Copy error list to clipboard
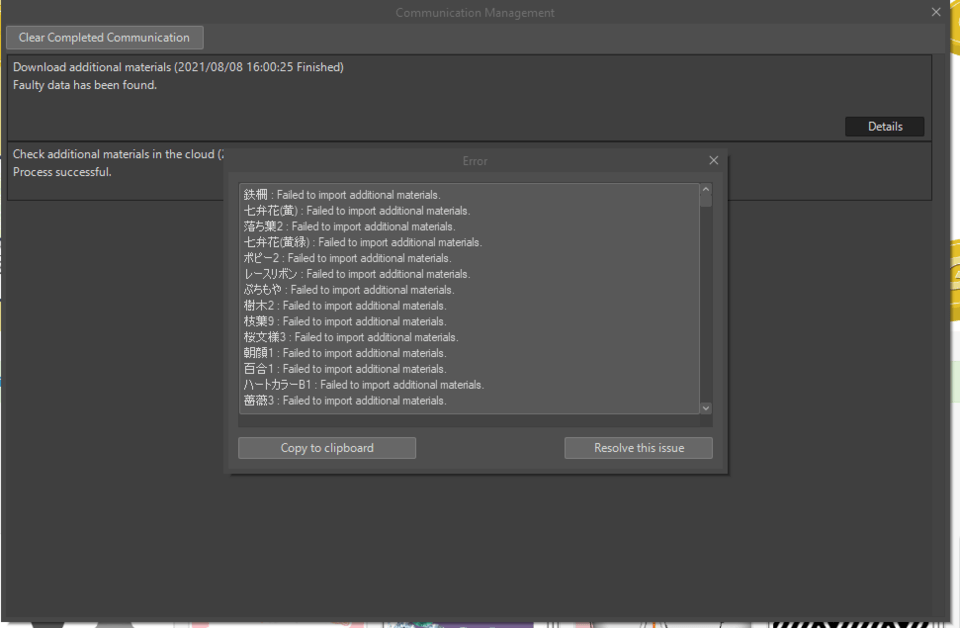960x628 pixels. click(327, 447)
